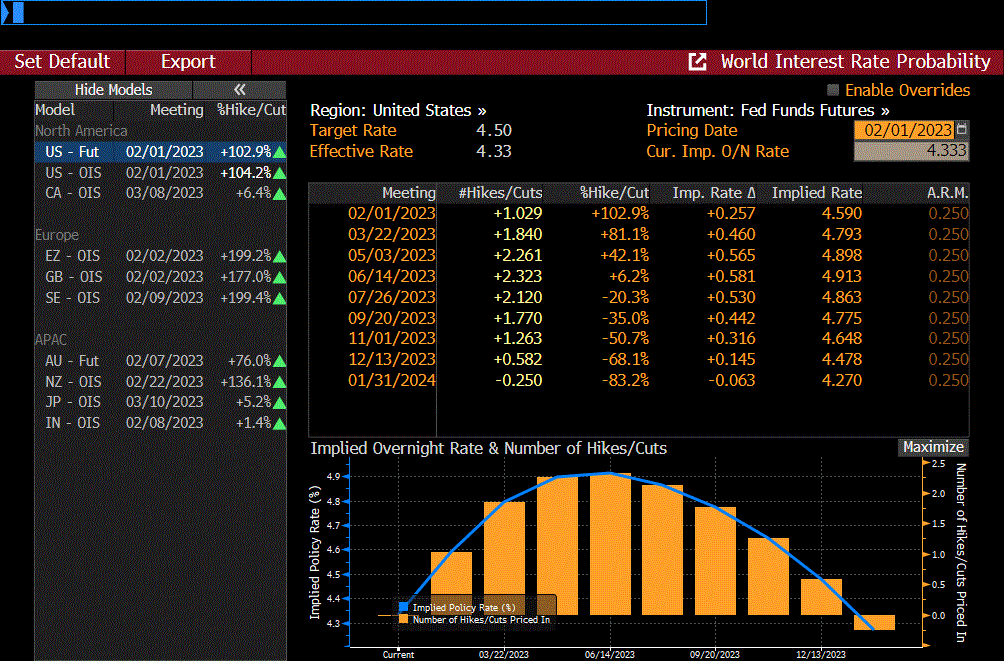Click meeting date 12/13/2023 in table
The width and height of the screenshot is (1004, 661).
(x=392, y=359)
